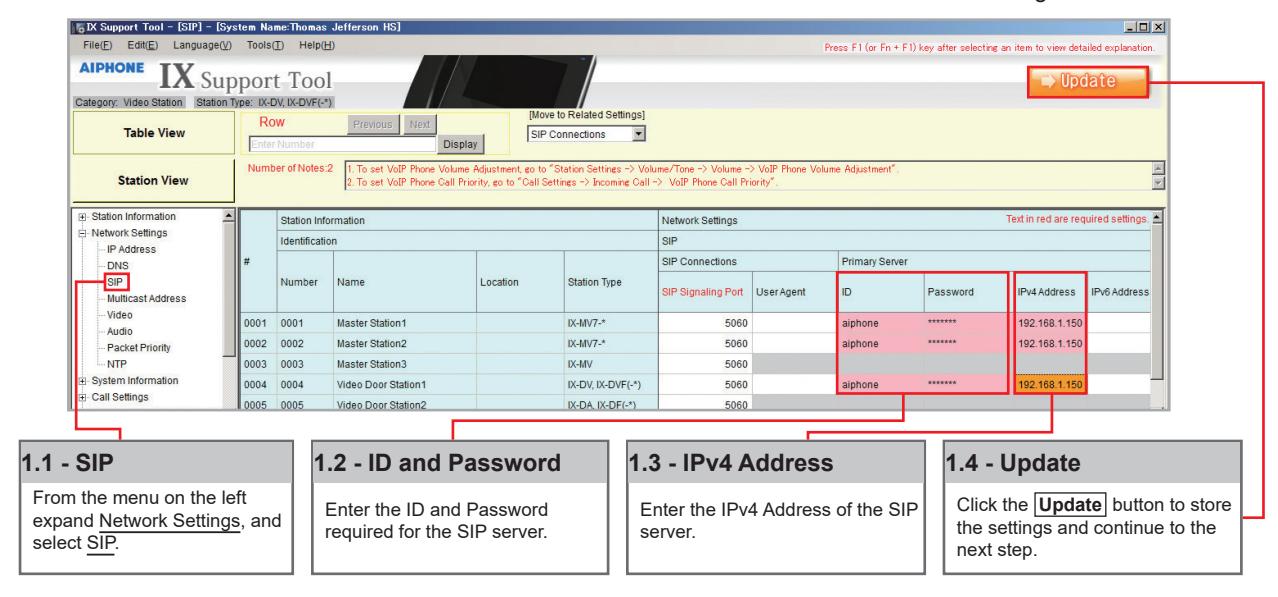The width and height of the screenshot is (1278, 597).
Task: Click the SIP Signaling Port cell for Master Station3
Action: 704,362
